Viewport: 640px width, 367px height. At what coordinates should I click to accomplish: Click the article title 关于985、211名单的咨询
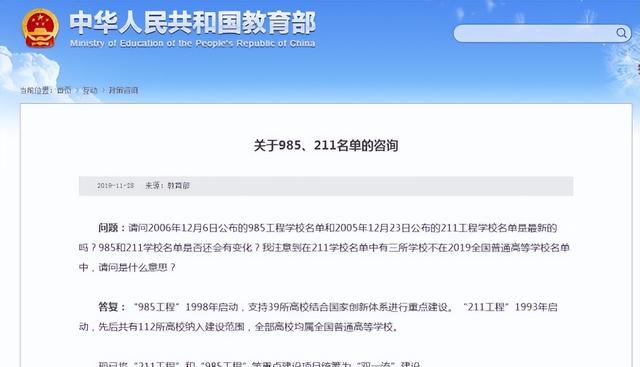pyautogui.click(x=326, y=145)
